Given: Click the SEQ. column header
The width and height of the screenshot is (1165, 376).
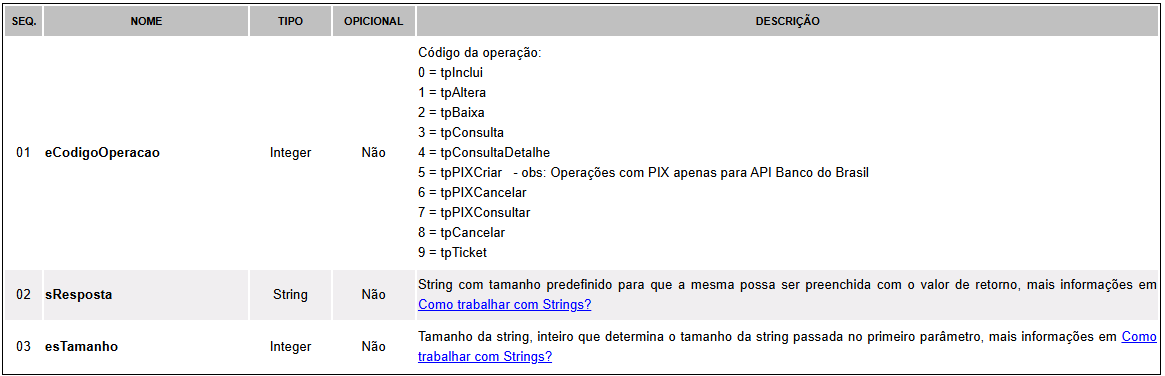Looking at the screenshot, I should coord(23,22).
